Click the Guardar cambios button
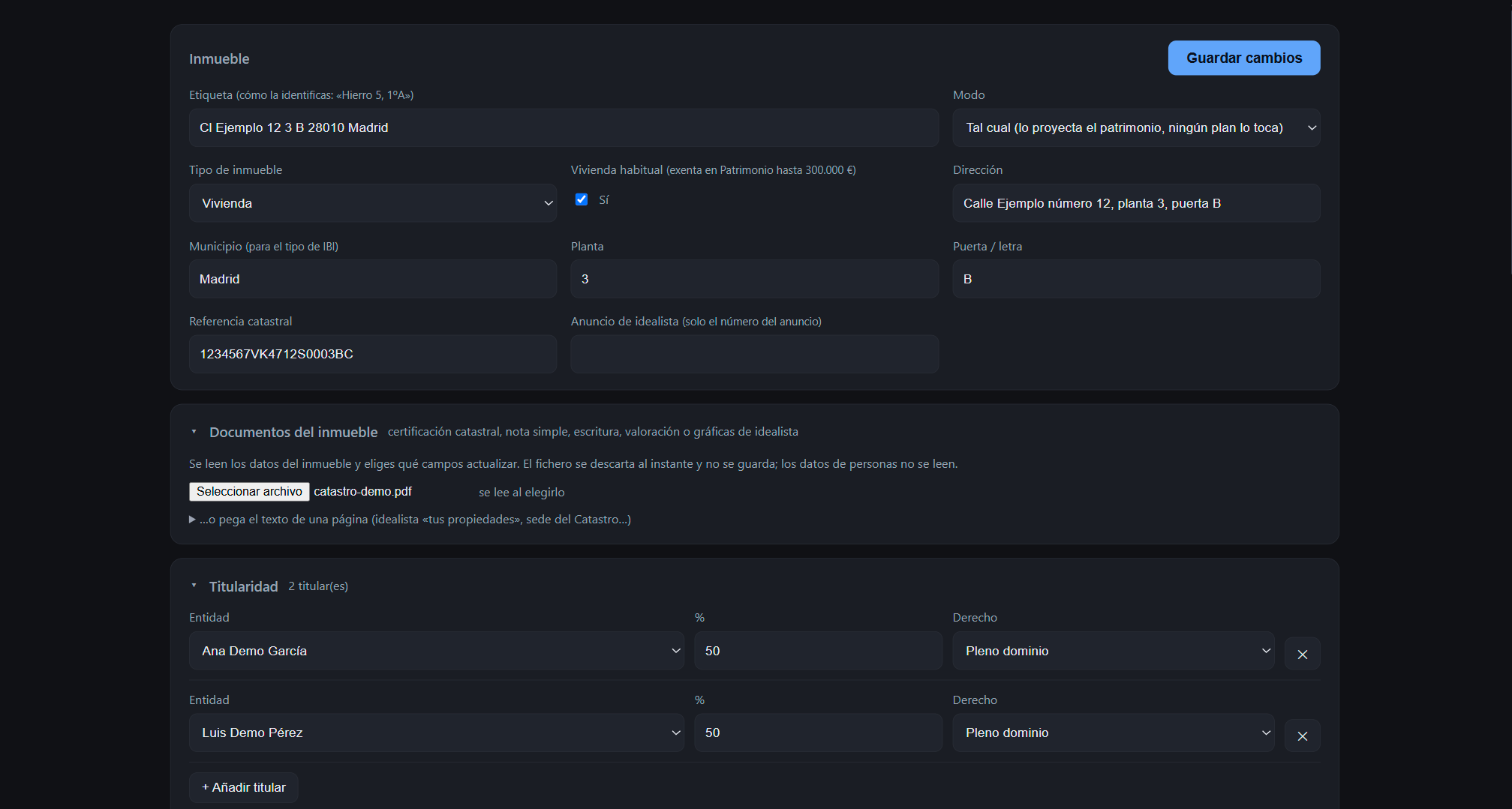Image resolution: width=1512 pixels, height=809 pixels. [x=1244, y=58]
